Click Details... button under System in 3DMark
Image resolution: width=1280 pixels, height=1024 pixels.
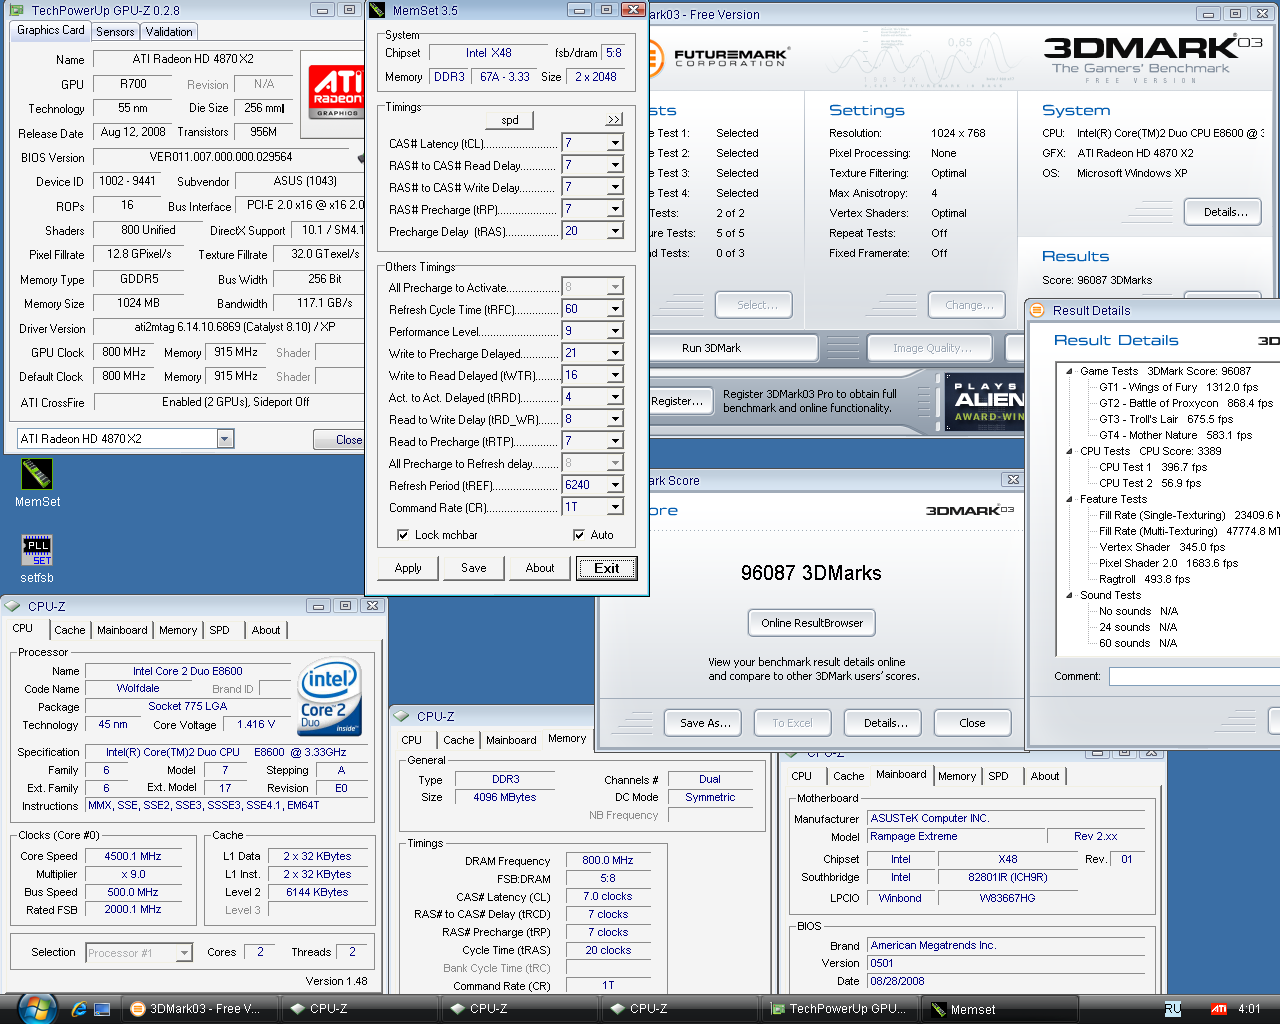click(1225, 212)
